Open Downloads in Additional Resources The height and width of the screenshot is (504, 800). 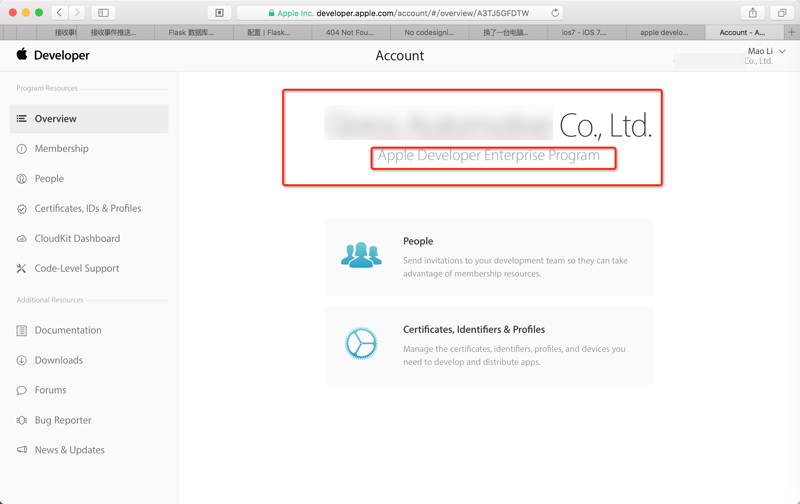tap(59, 360)
